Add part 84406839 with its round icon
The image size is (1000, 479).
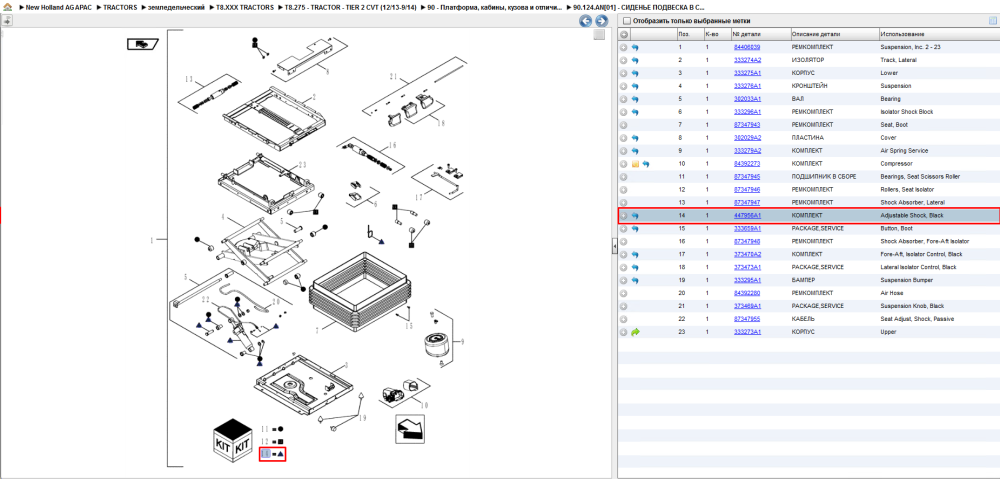tap(624, 47)
